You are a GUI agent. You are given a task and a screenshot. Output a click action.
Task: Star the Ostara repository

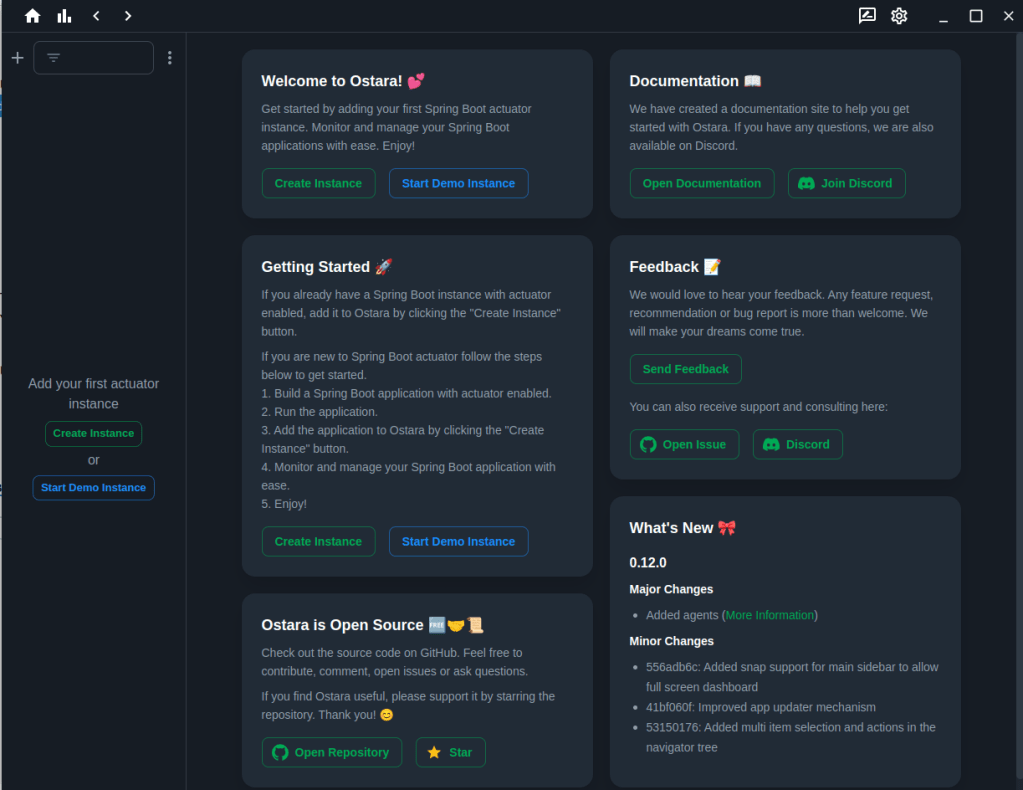[450, 752]
